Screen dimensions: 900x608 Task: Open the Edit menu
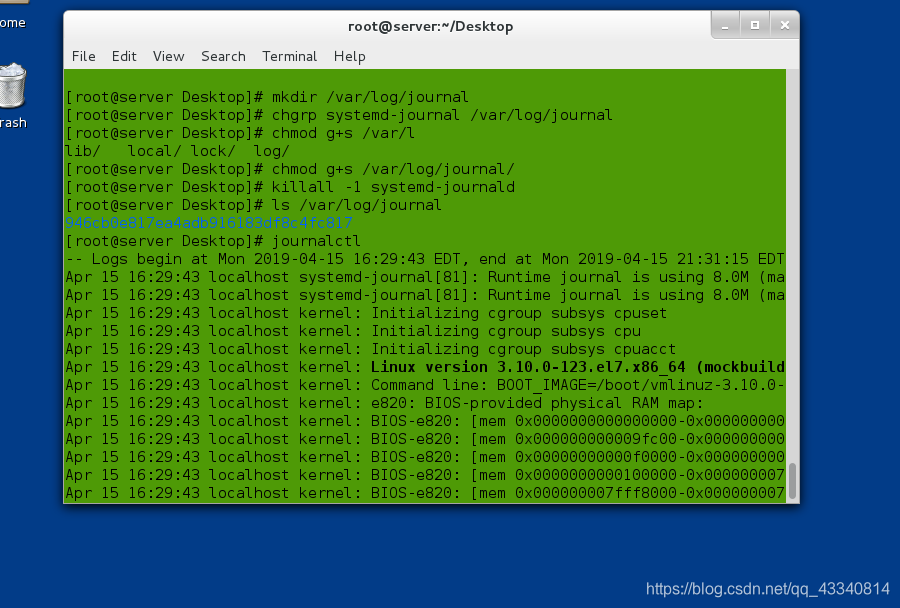click(x=124, y=56)
